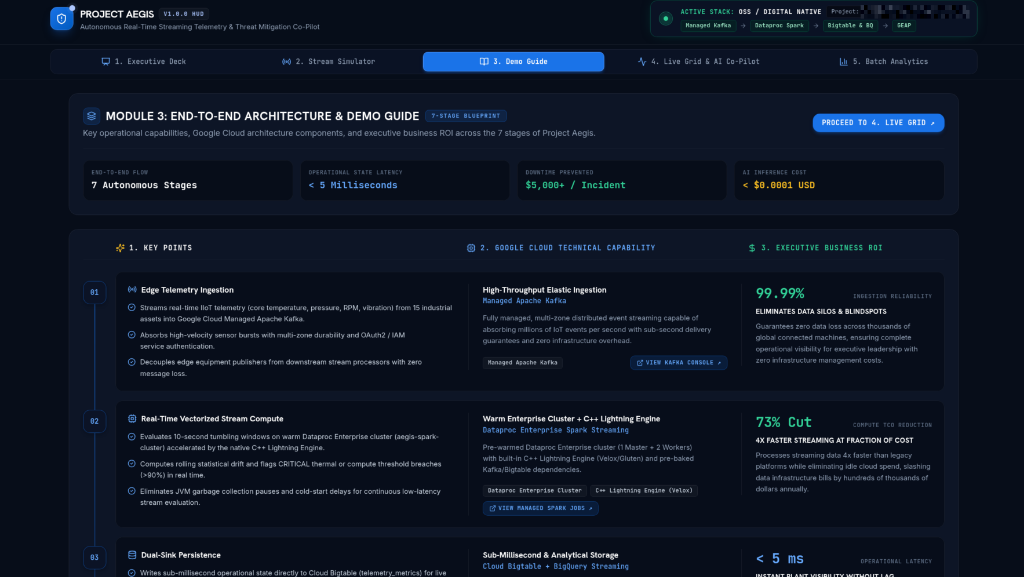Click the '7 Autonomous Stages' metric card

[188, 180]
